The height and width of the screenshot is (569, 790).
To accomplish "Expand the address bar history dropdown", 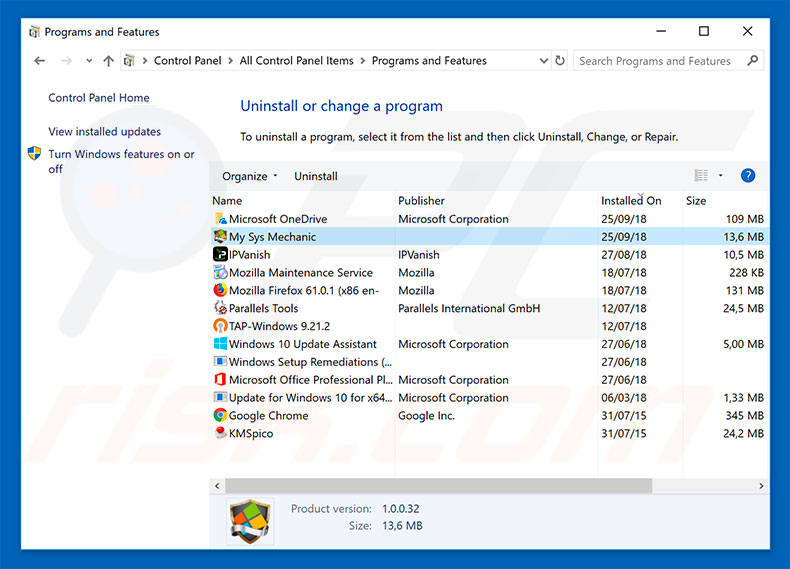I will (544, 60).
